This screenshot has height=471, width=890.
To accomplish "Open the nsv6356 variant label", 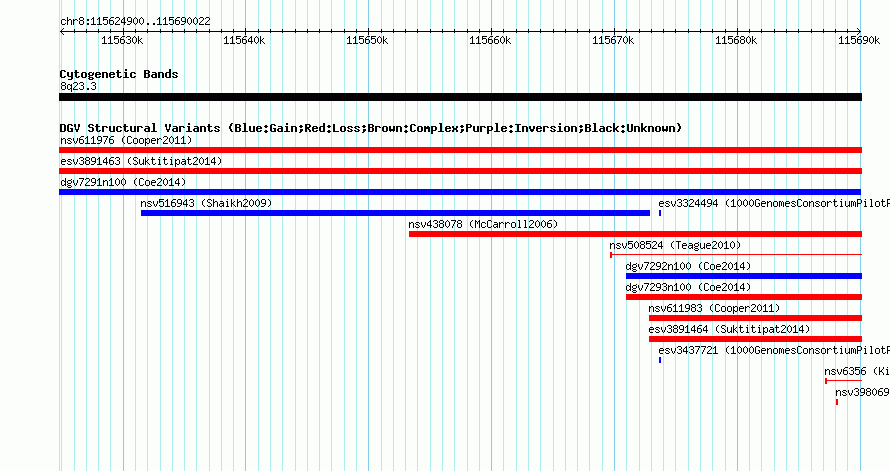I will pyautogui.click(x=857, y=371).
